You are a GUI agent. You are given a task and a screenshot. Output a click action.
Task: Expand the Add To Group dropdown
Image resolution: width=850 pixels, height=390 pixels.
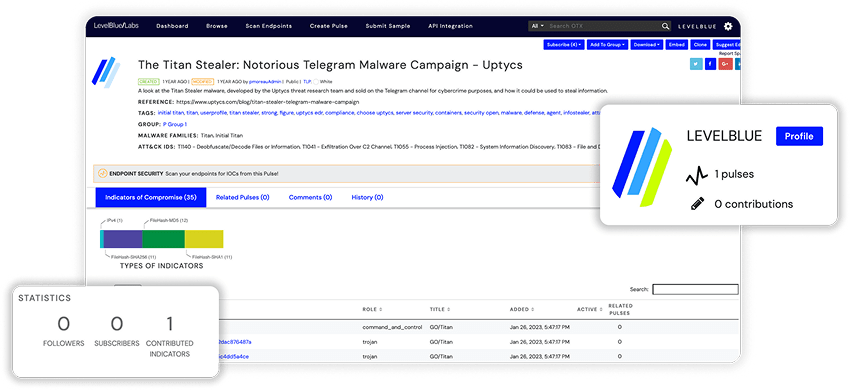coord(607,44)
